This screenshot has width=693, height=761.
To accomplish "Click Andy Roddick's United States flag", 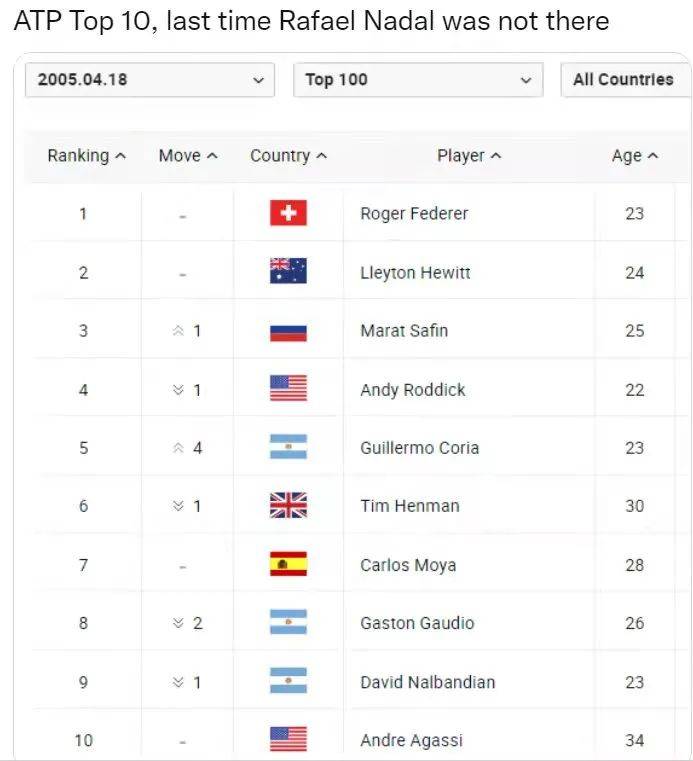I will (x=288, y=388).
